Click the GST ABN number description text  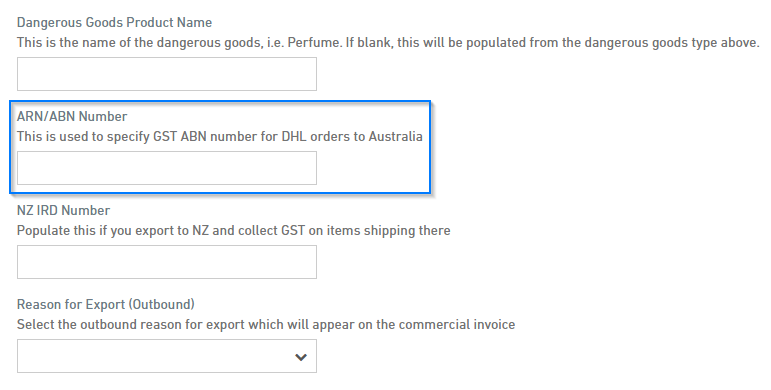pos(220,137)
